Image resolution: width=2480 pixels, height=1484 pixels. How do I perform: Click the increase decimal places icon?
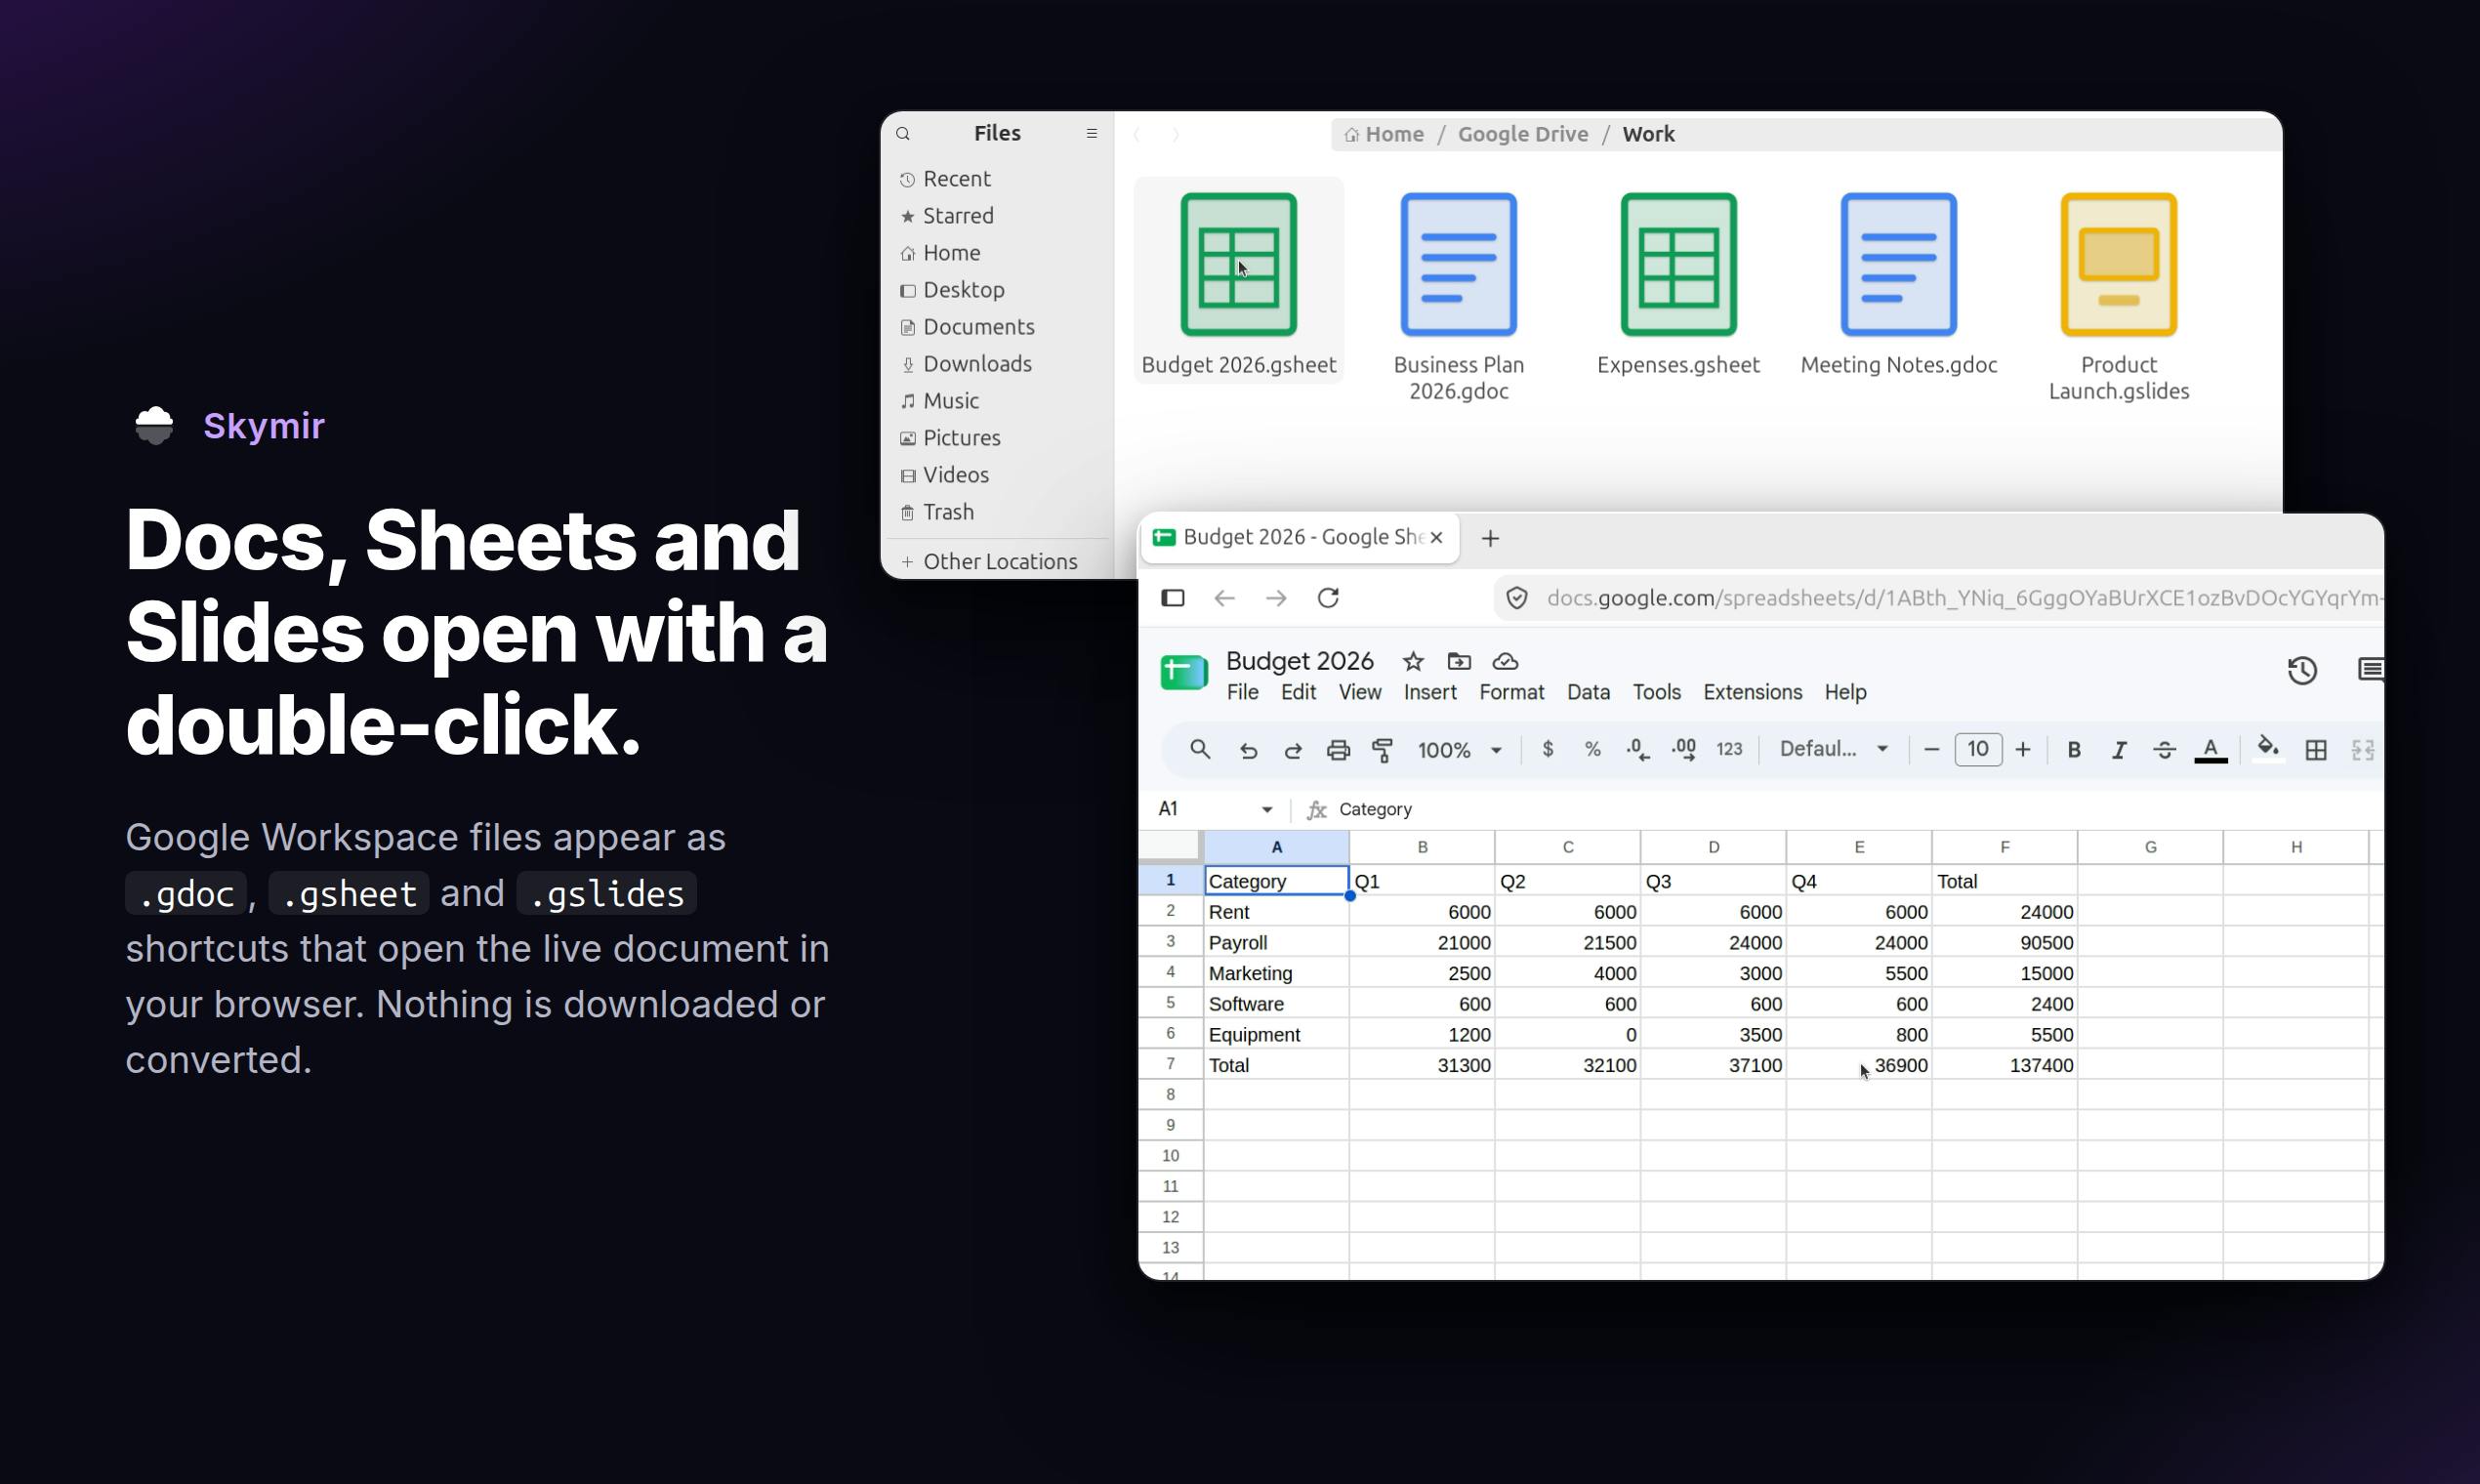(1684, 749)
